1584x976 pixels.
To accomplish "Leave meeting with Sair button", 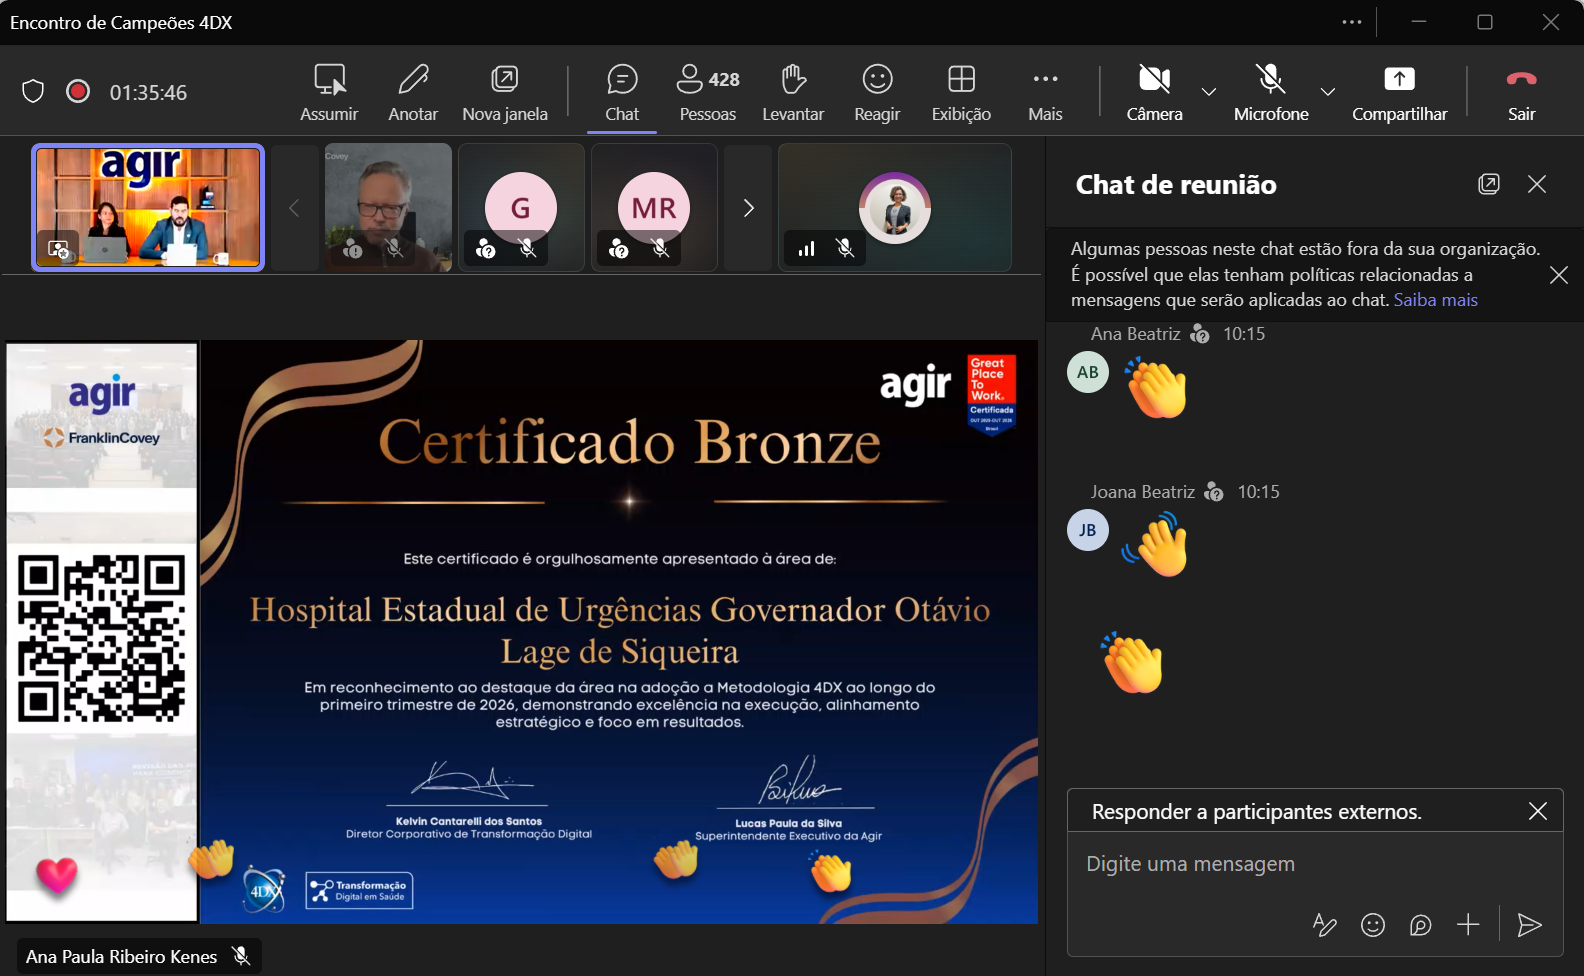I will 1521,92.
